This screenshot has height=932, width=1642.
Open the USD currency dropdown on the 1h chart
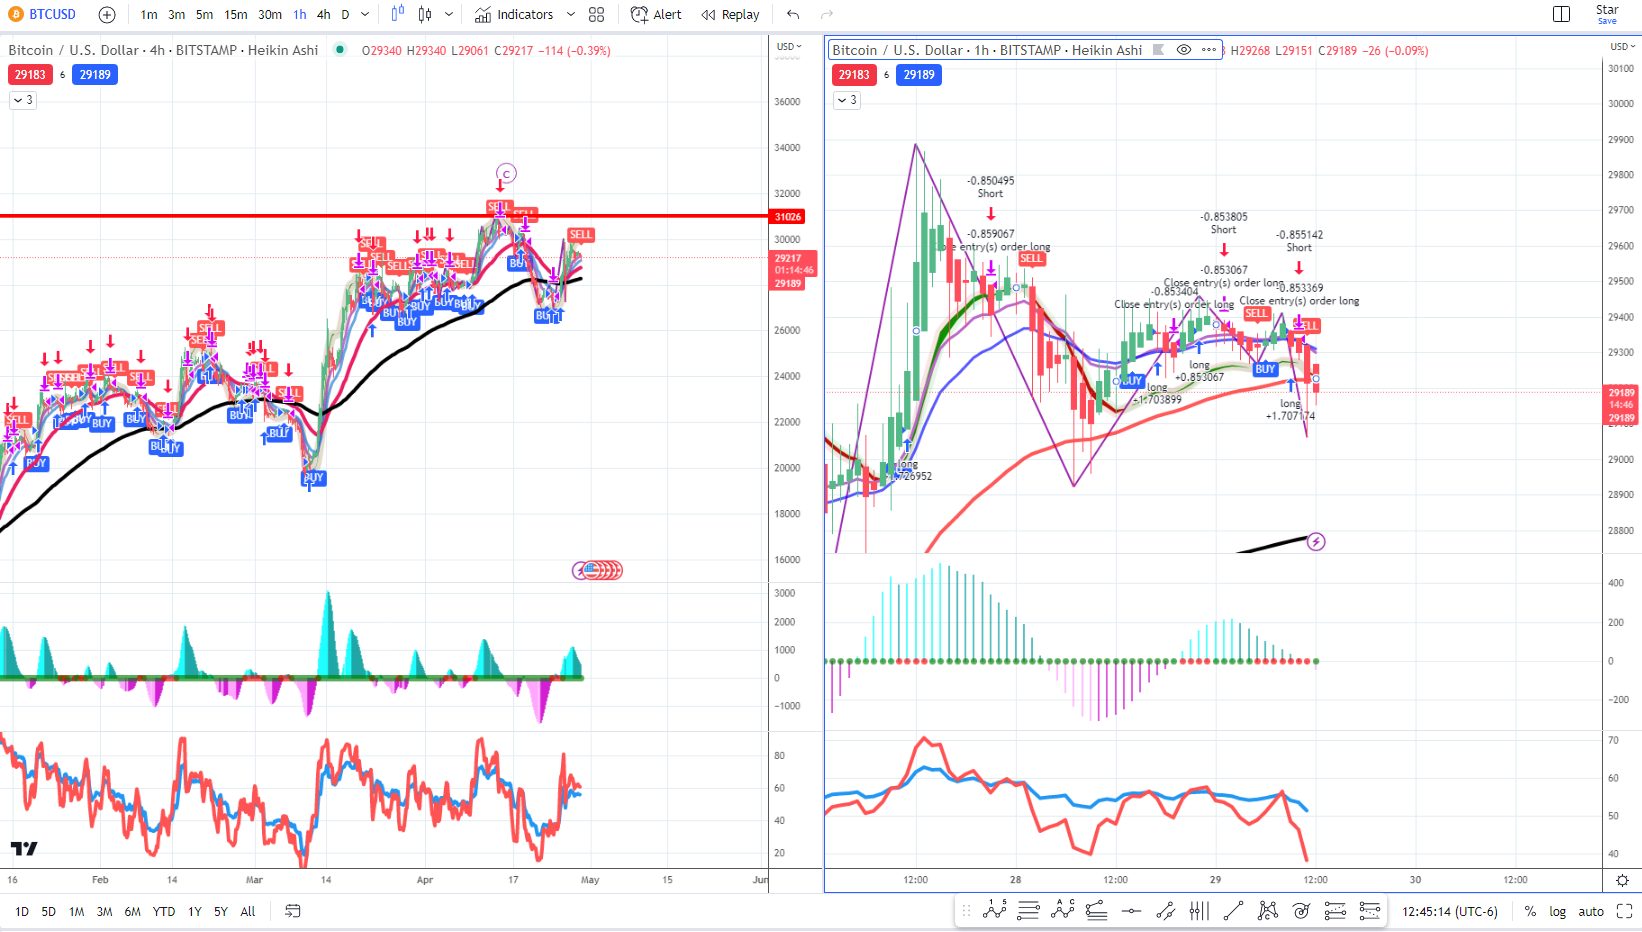click(x=1623, y=46)
